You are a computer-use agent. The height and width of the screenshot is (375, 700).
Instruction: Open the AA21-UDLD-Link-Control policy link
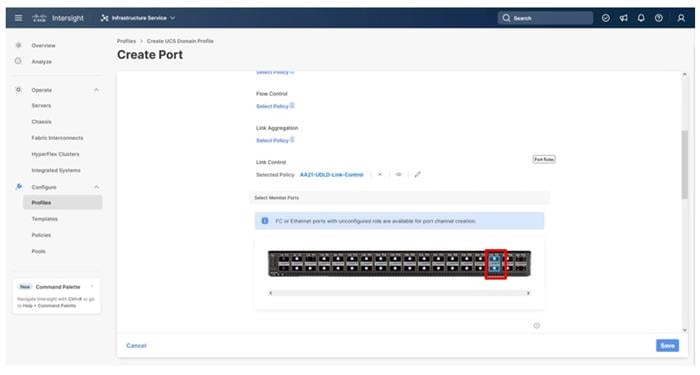click(x=332, y=175)
